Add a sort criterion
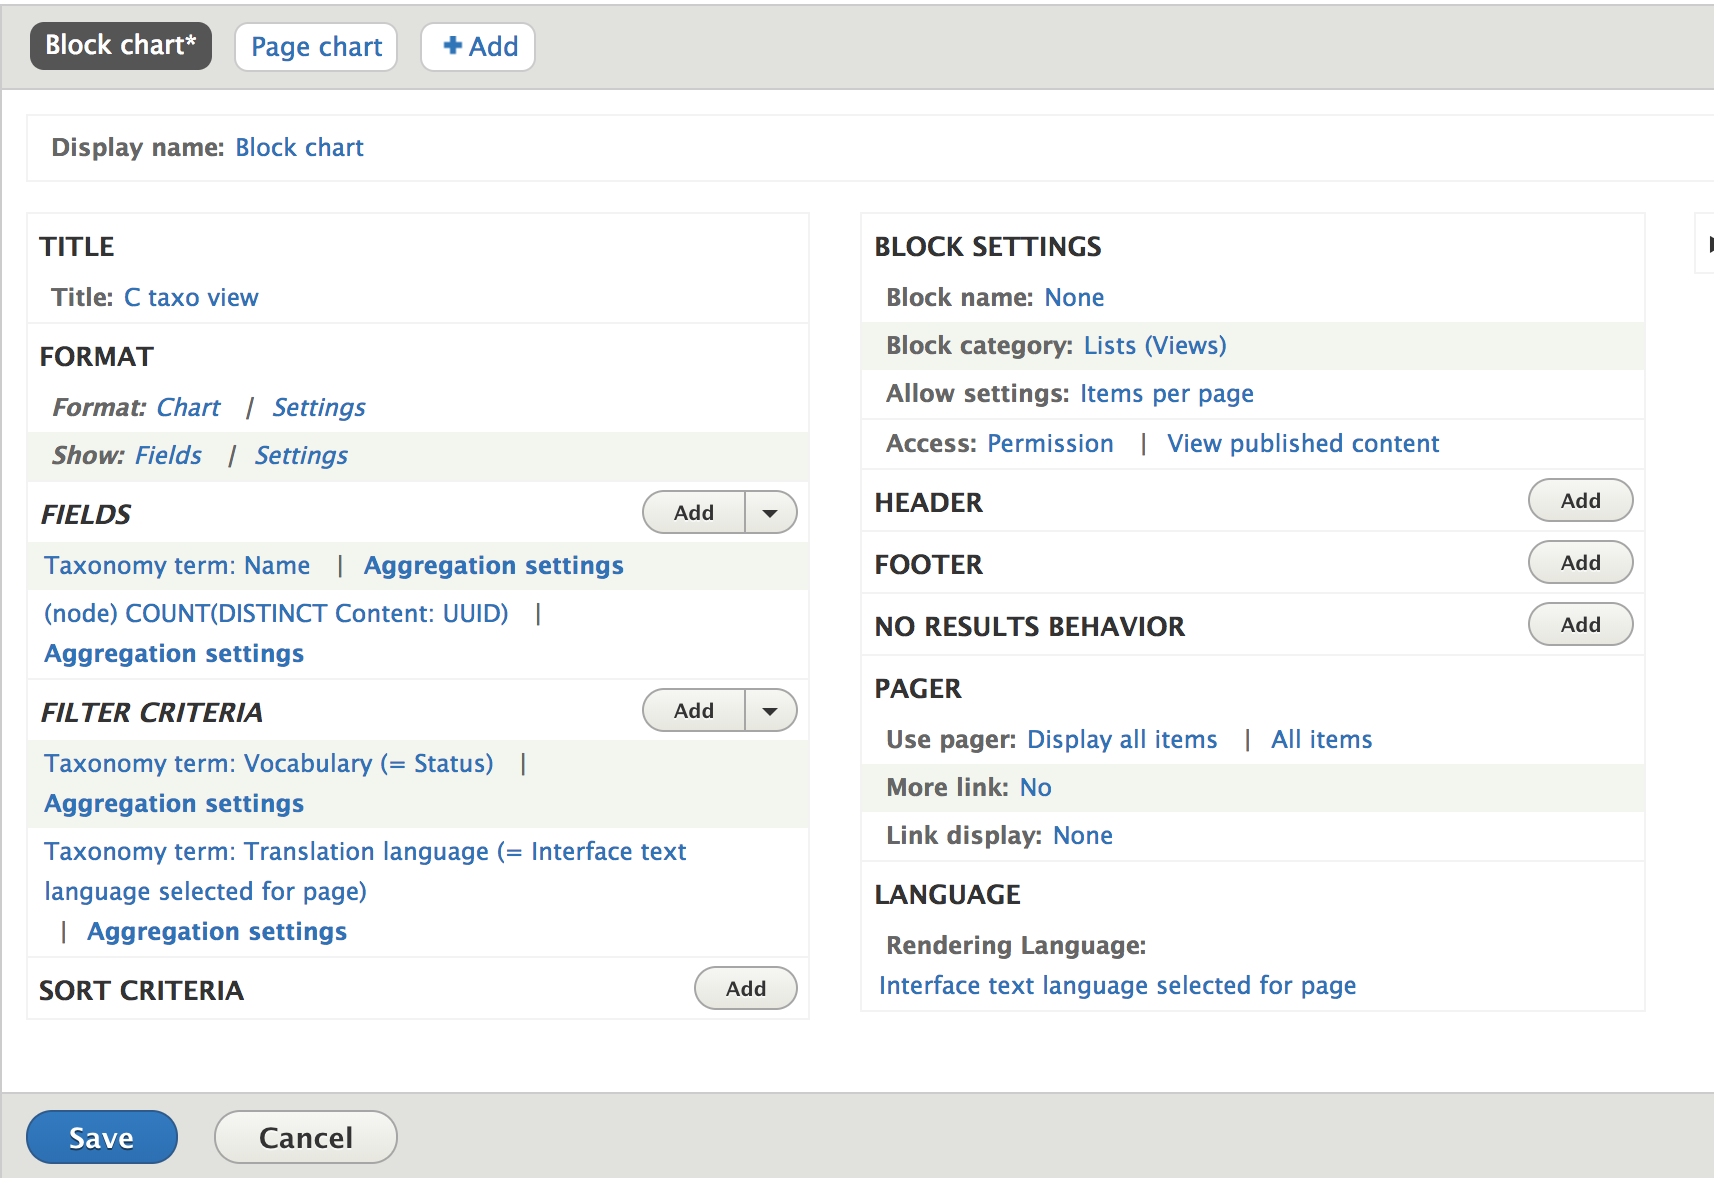The height and width of the screenshot is (1178, 1714). click(x=745, y=989)
